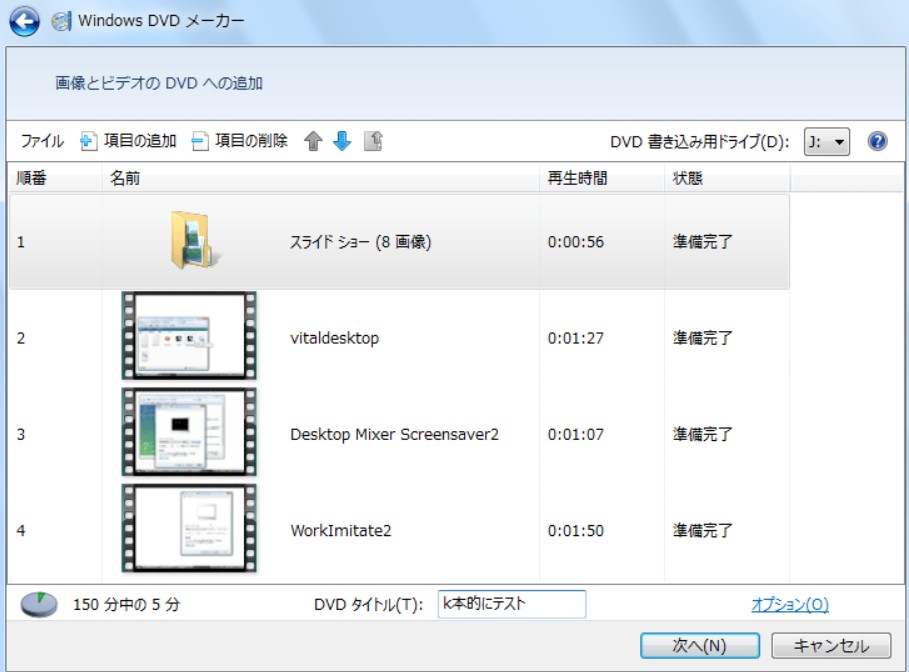The height and width of the screenshot is (672, 909).
Task: Click the gray page-with-arrow toolbar icon
Action: [373, 141]
